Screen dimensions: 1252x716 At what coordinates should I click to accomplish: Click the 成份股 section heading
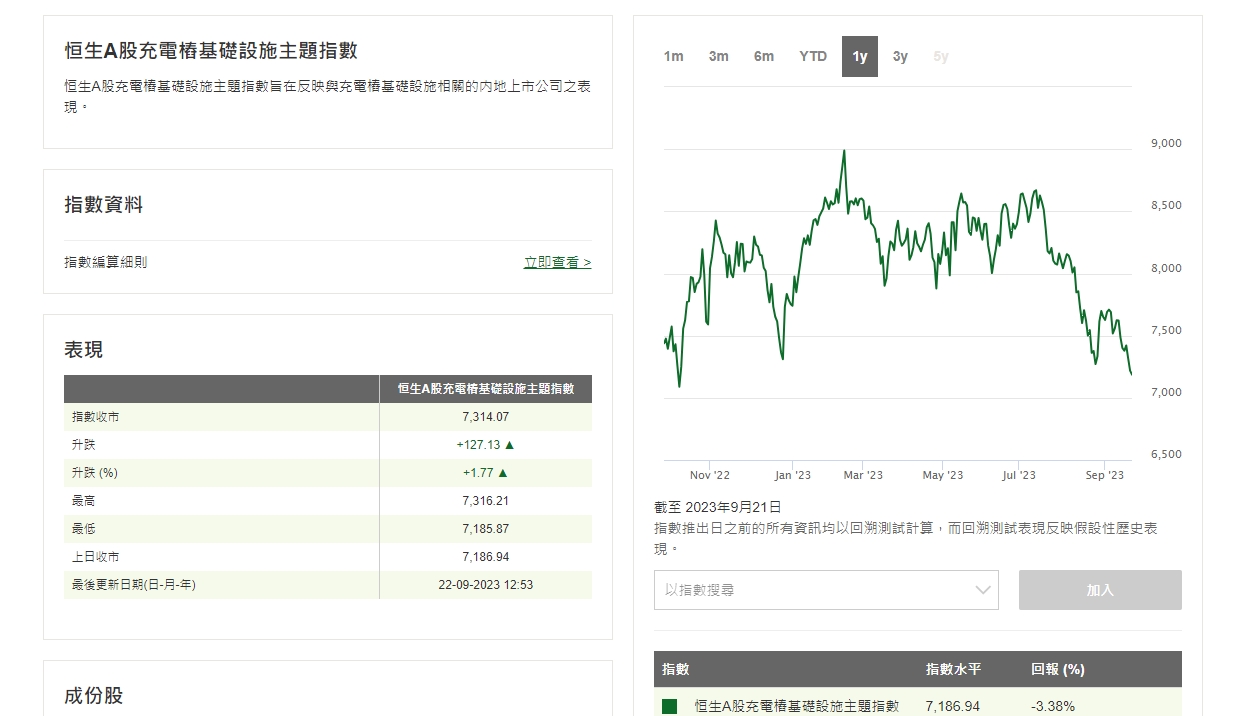[x=93, y=696]
